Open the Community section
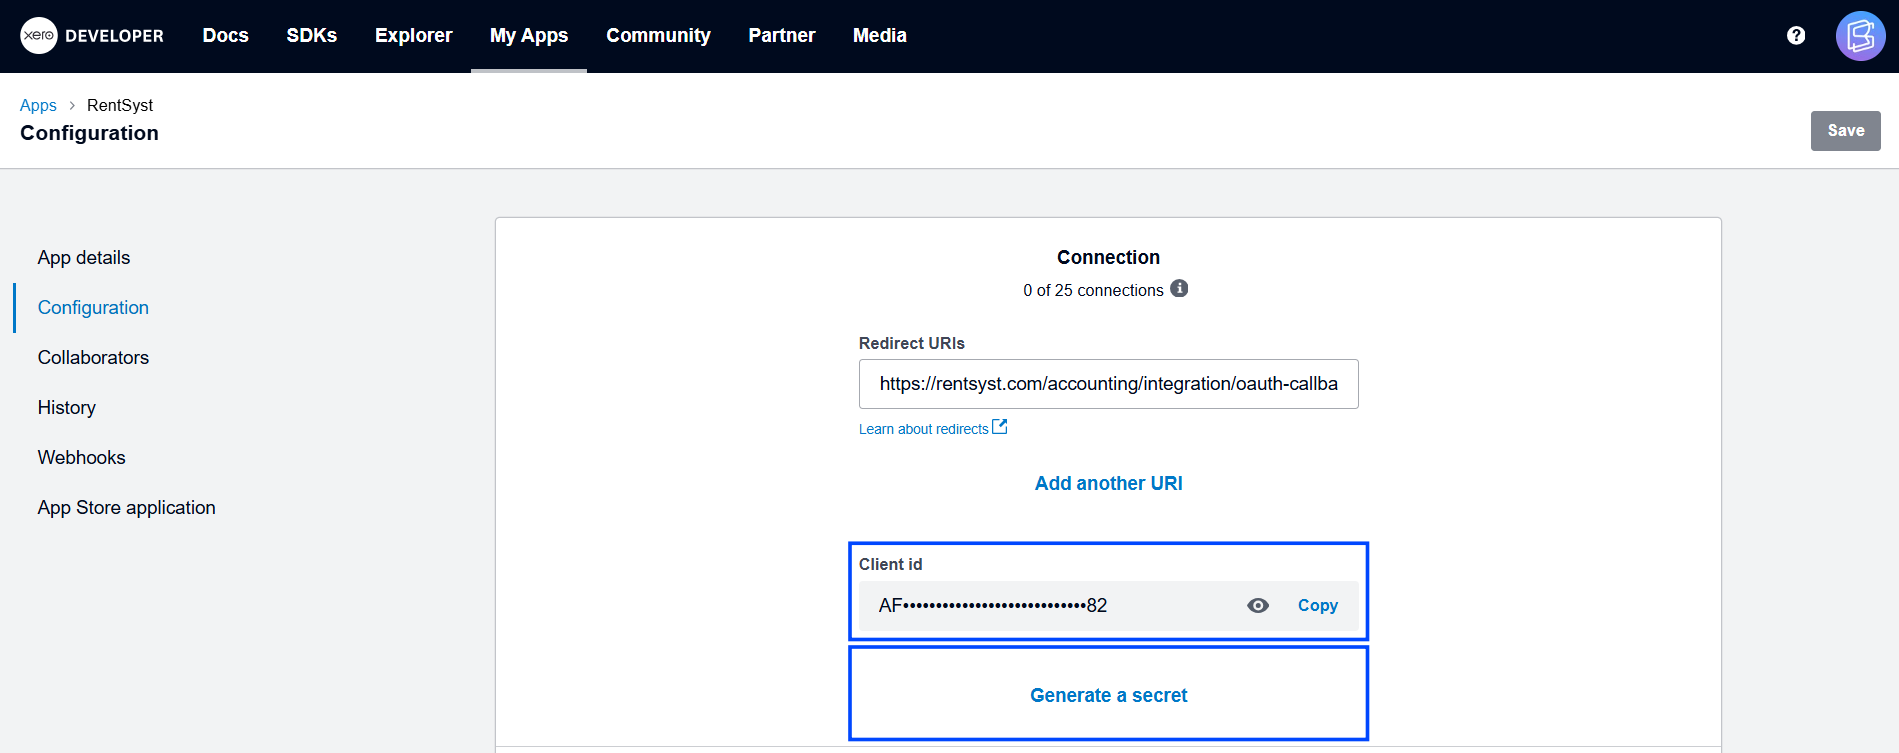1899x753 pixels. point(658,36)
